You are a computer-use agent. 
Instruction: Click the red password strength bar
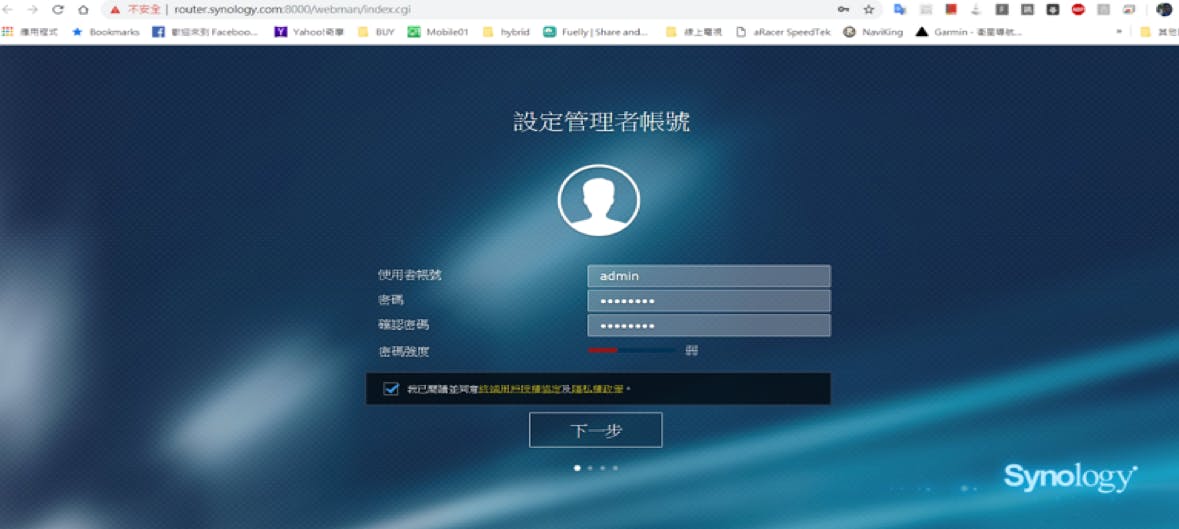coord(603,350)
